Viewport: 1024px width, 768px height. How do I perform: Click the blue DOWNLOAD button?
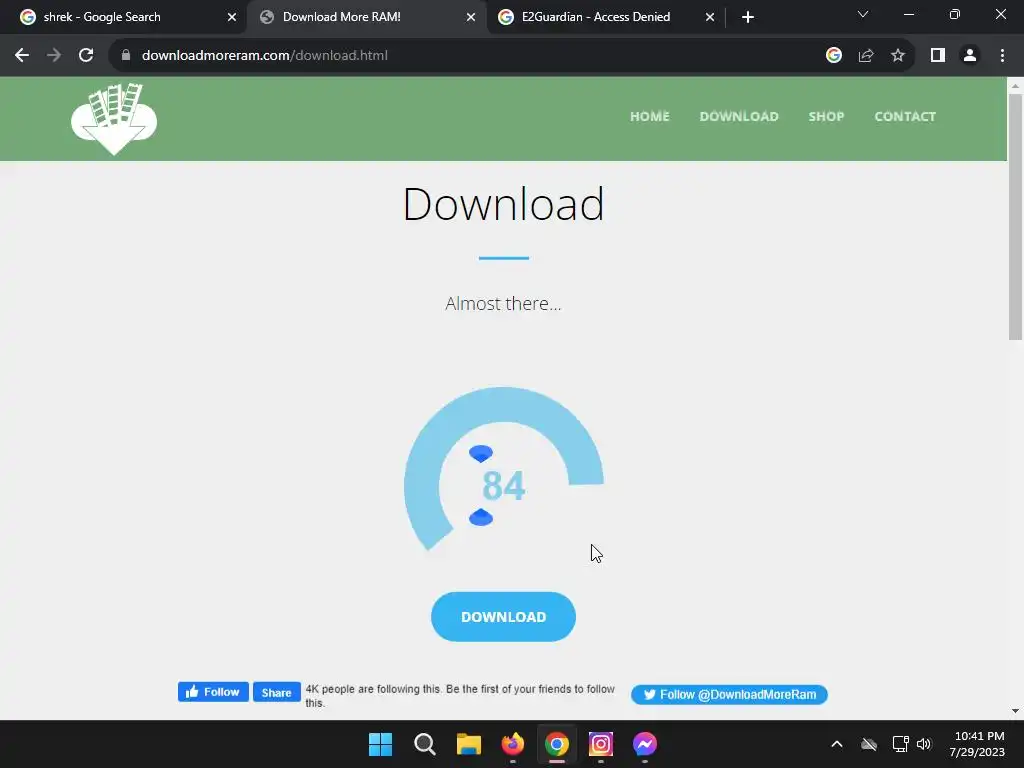pyautogui.click(x=504, y=617)
